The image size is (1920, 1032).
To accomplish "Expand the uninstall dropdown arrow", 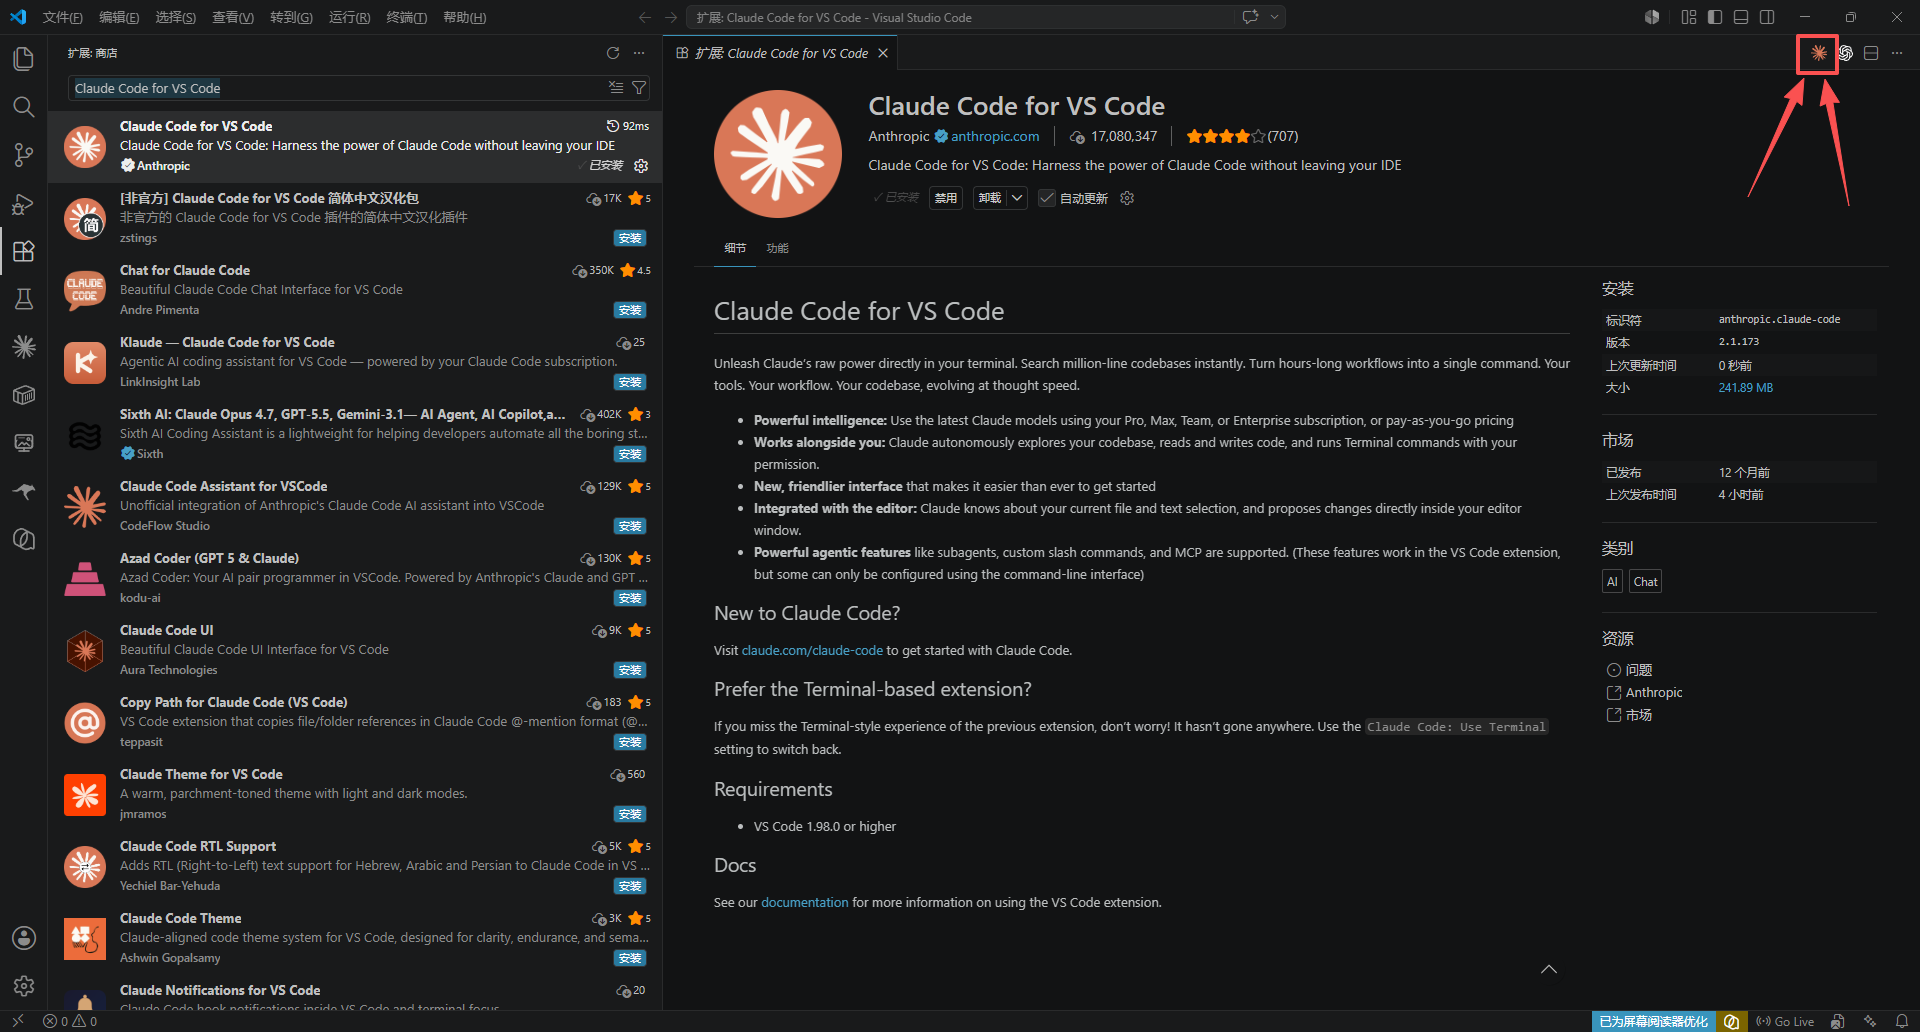I will pyautogui.click(x=1017, y=198).
